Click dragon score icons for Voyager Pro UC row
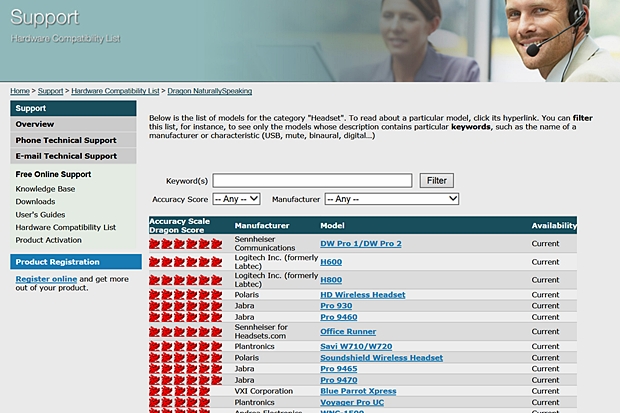This screenshot has width=620, height=413. coord(180,402)
